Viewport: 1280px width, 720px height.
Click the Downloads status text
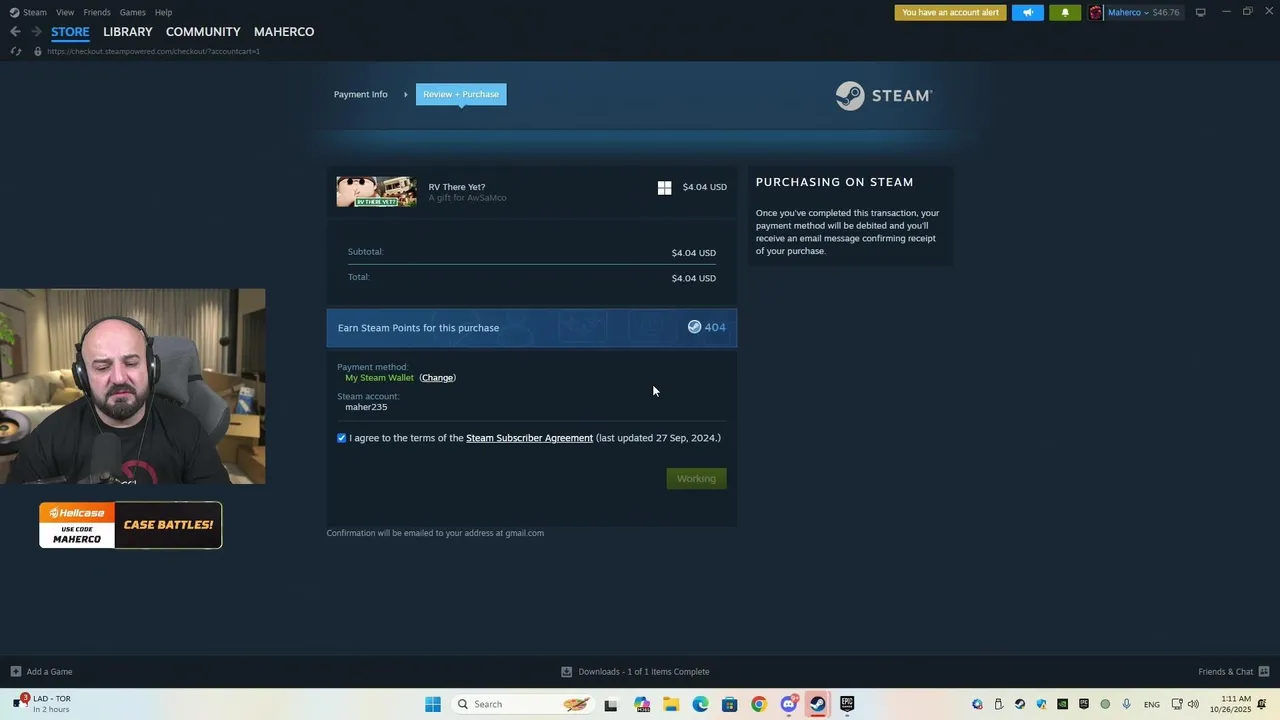pyautogui.click(x=644, y=672)
